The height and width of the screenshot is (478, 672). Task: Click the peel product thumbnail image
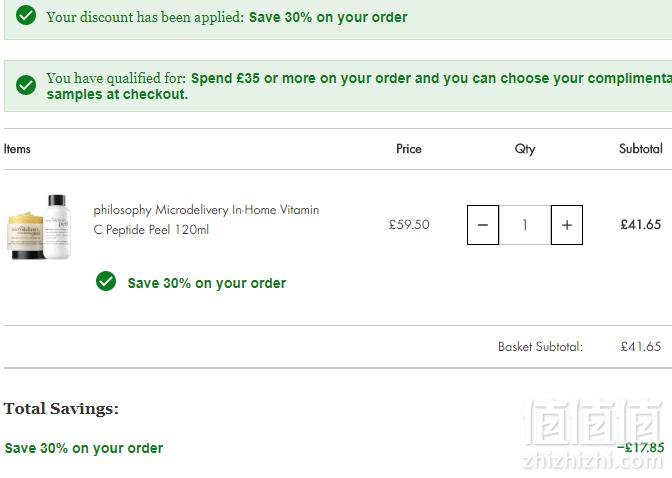39,227
